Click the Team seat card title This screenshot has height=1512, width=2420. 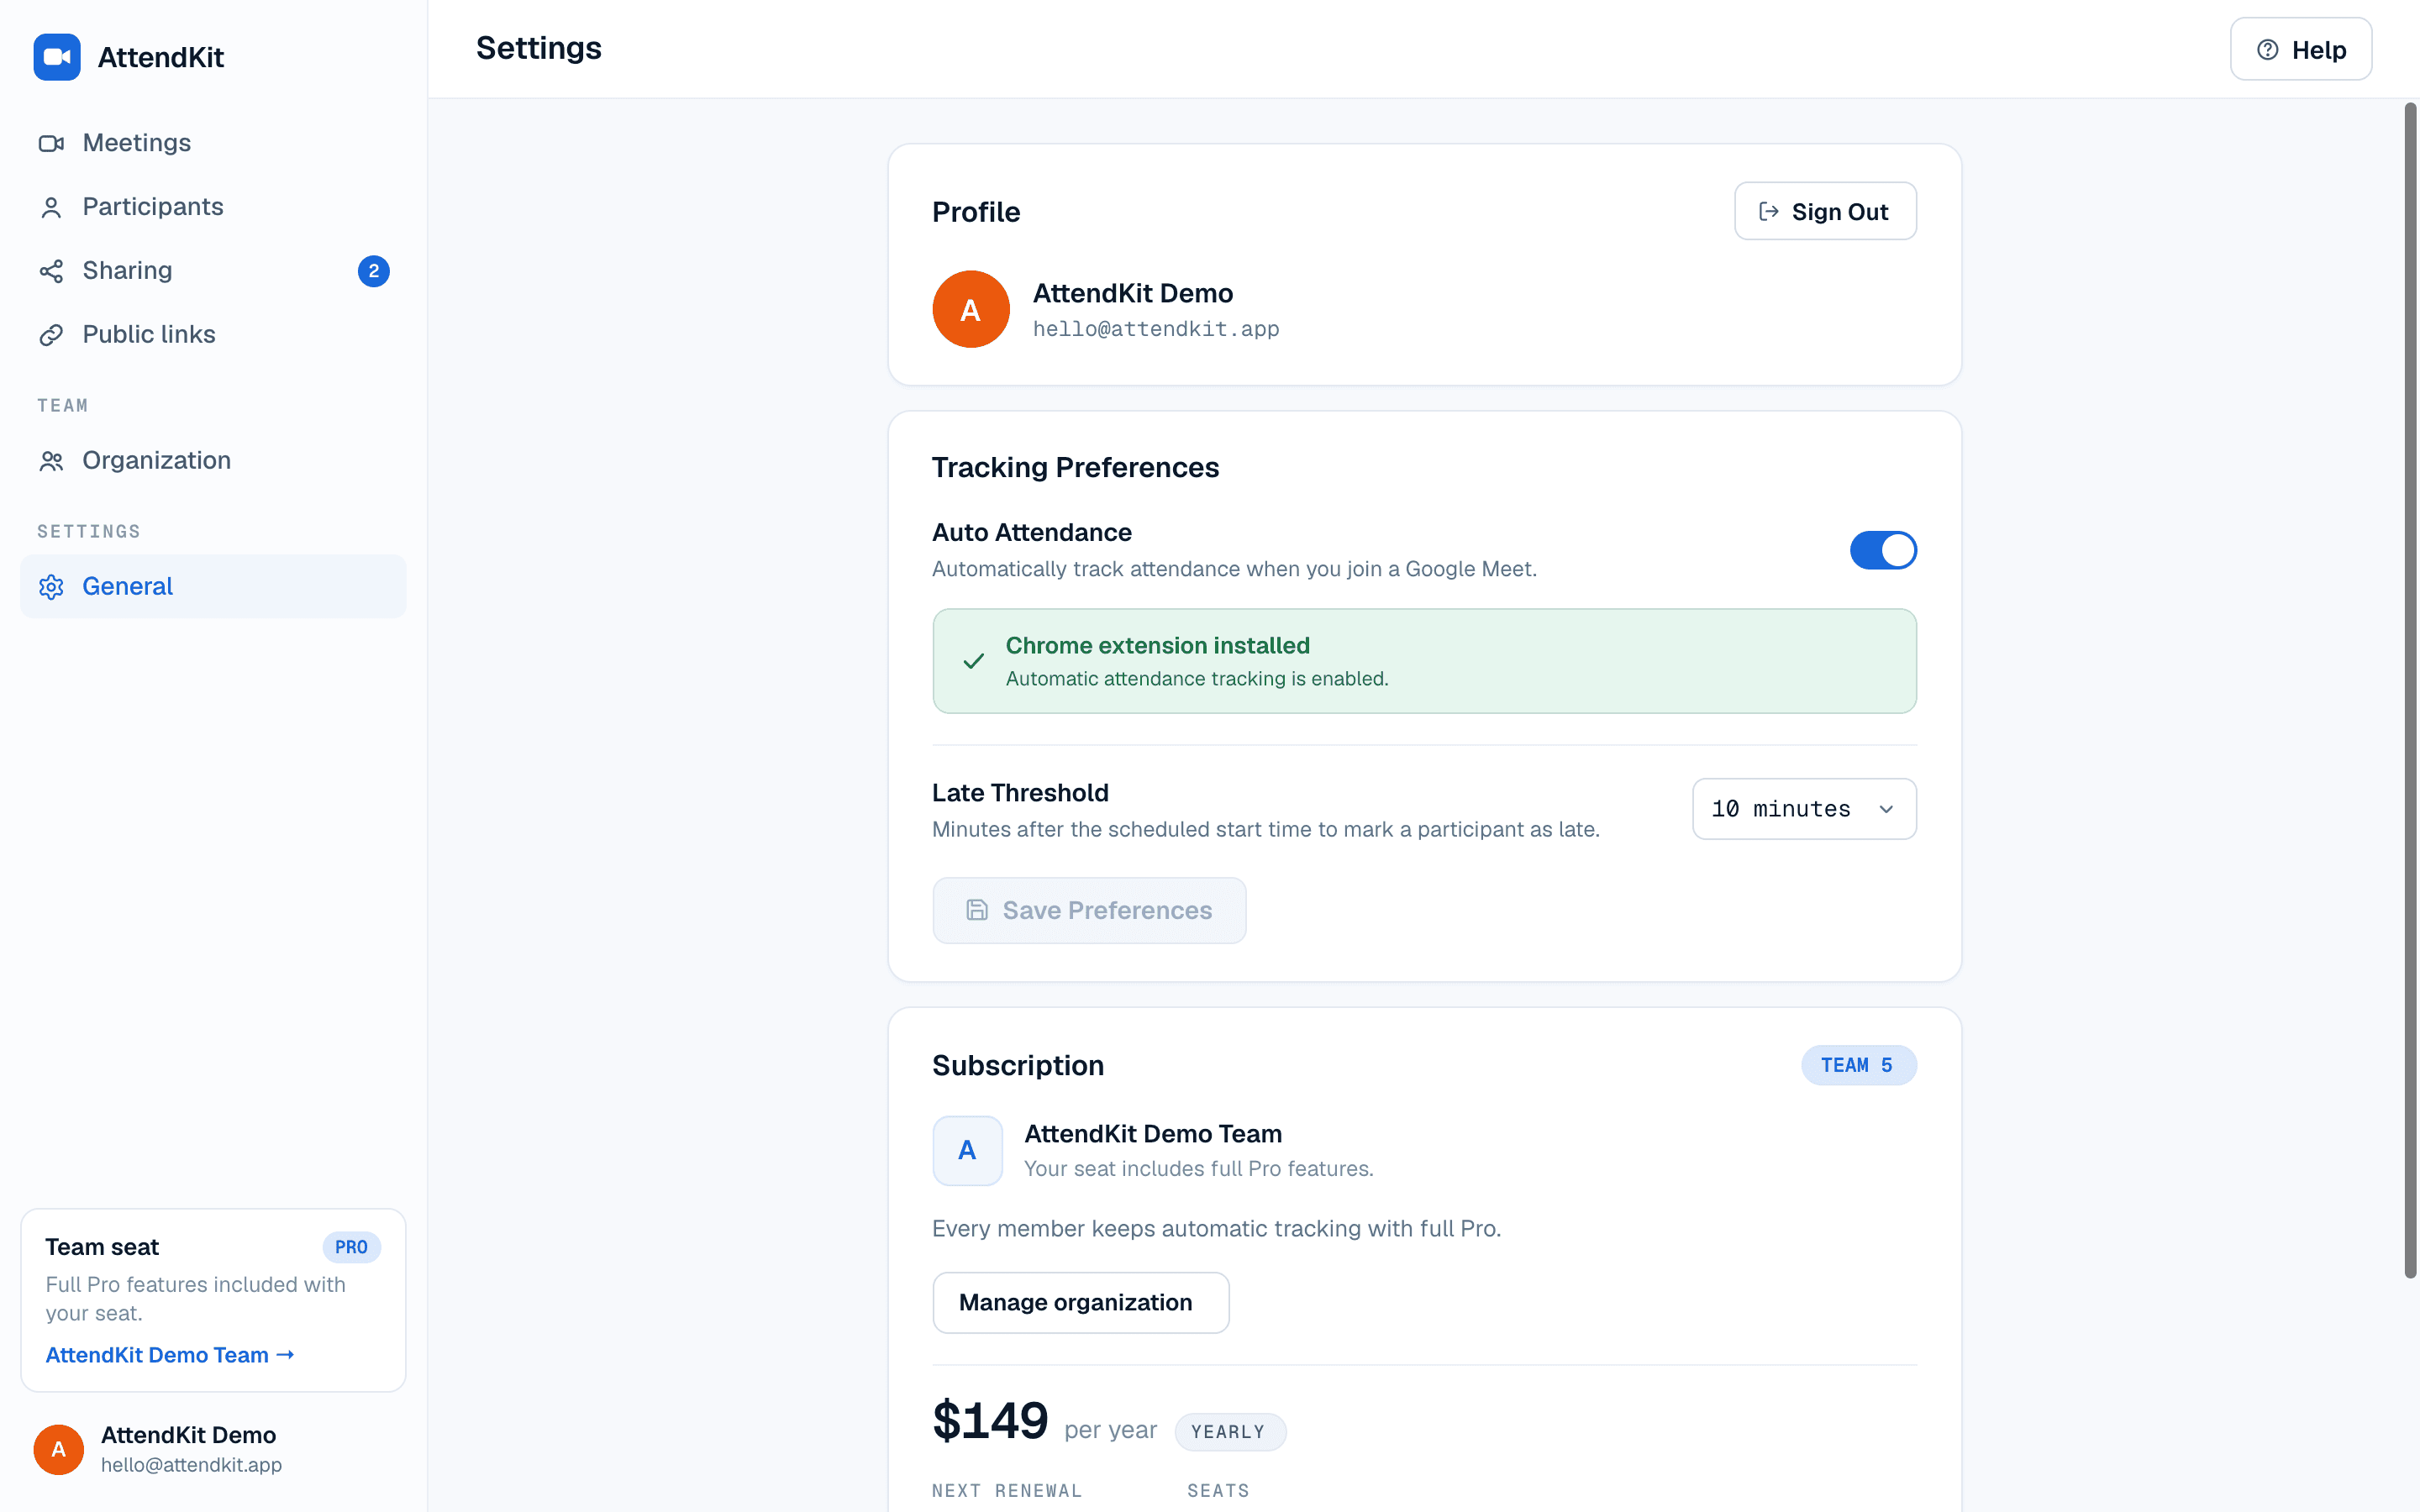coord(102,1247)
